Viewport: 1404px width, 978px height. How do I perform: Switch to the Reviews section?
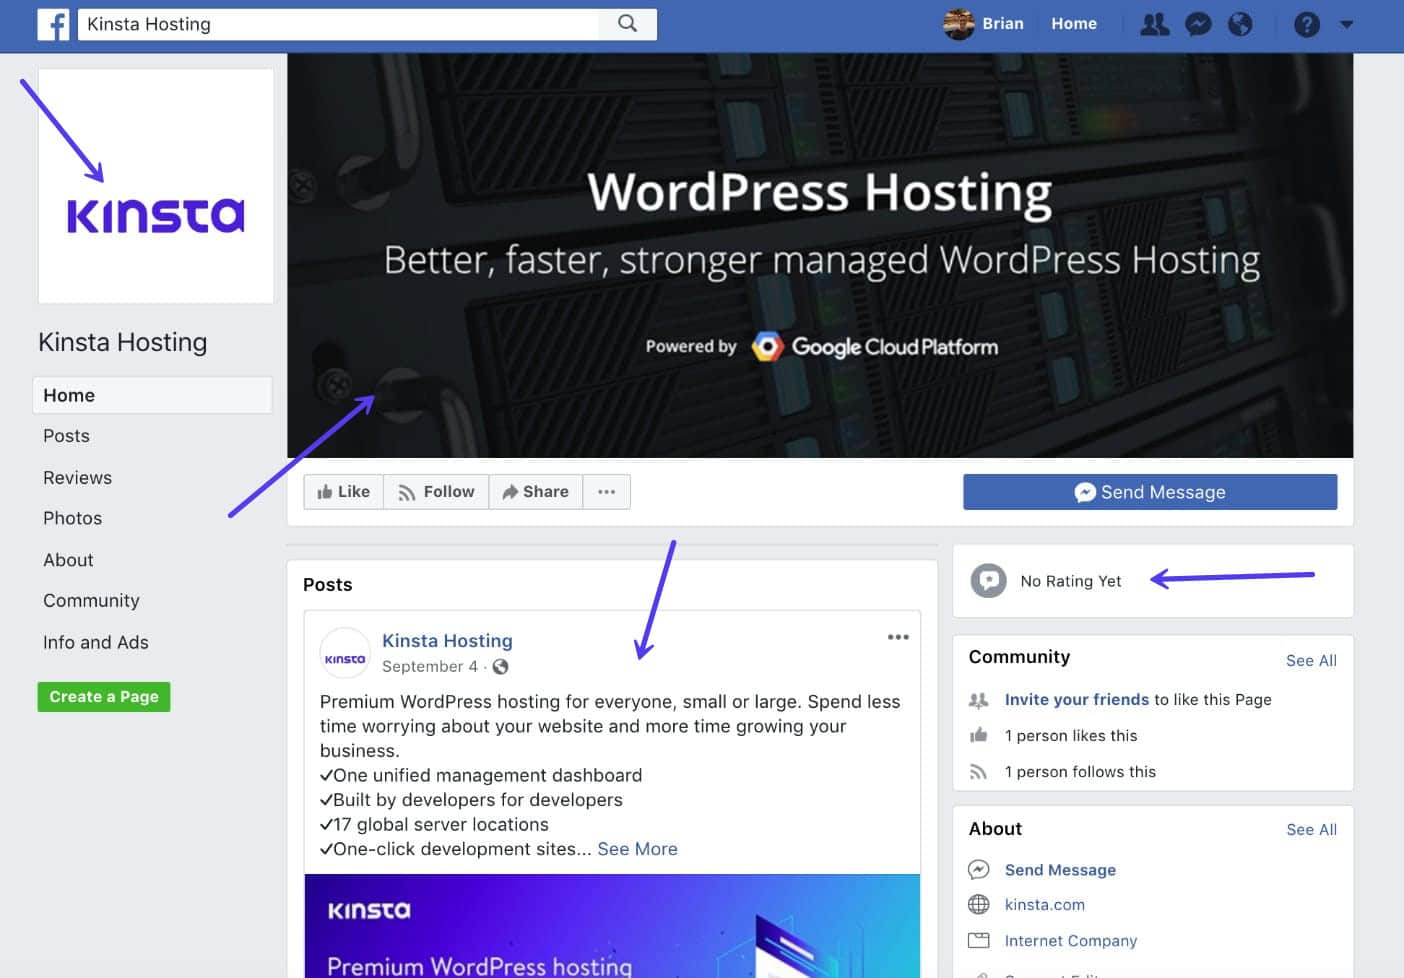coord(77,477)
